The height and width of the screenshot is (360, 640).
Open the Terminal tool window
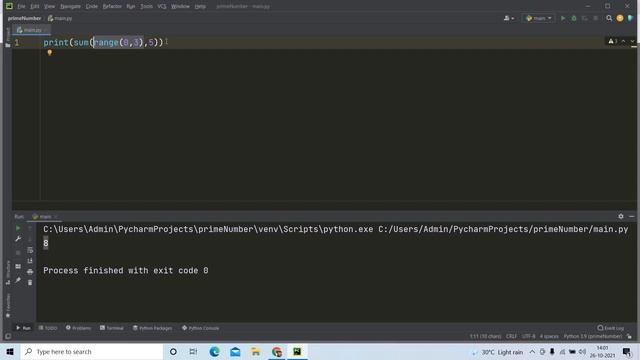point(112,328)
